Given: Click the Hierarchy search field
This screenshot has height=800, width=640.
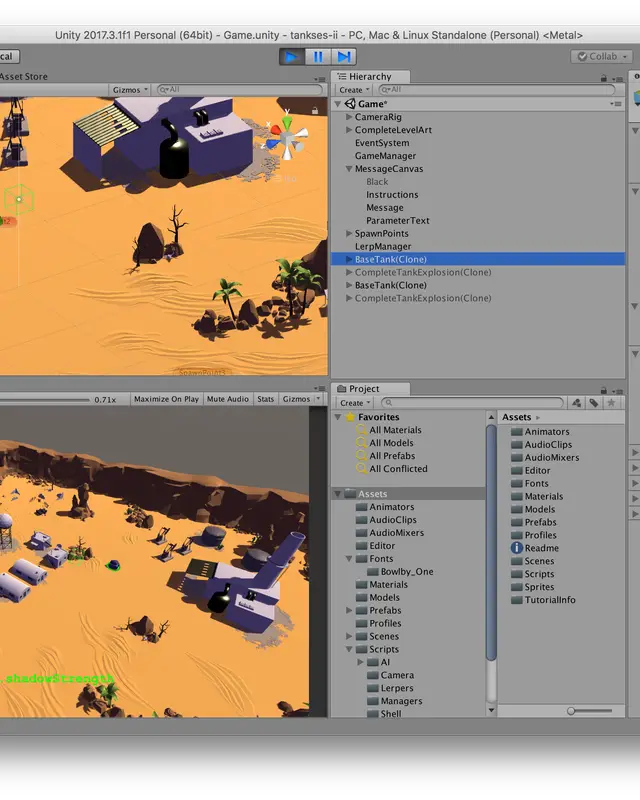Looking at the screenshot, I should coord(497,90).
